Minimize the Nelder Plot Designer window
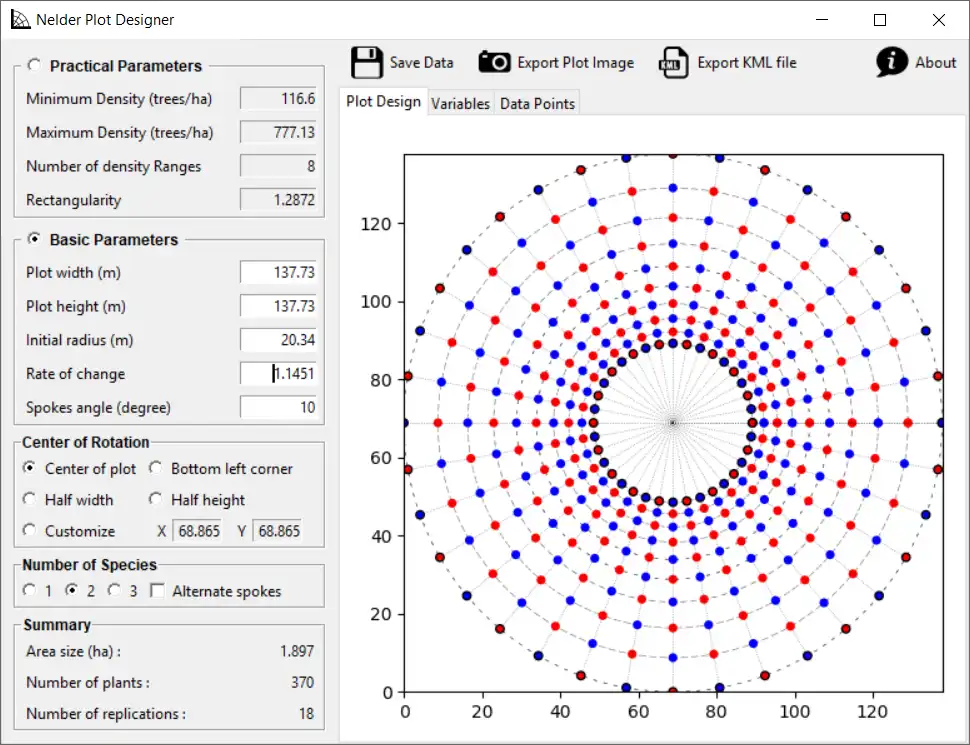970x745 pixels. (x=822, y=20)
